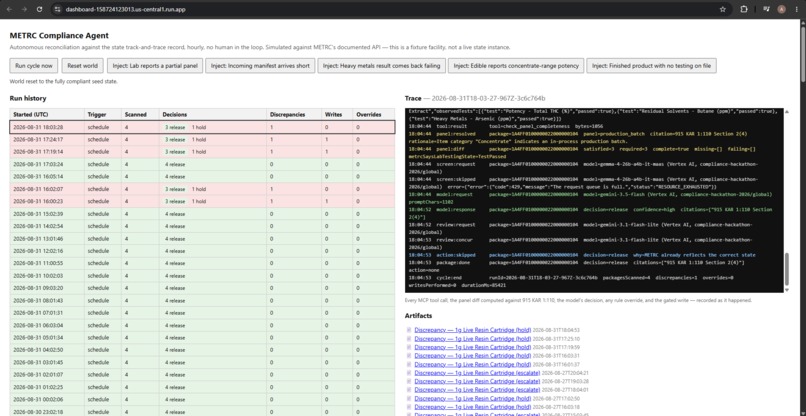Open the browser profile avatar
806x416 pixels.
(781, 9)
